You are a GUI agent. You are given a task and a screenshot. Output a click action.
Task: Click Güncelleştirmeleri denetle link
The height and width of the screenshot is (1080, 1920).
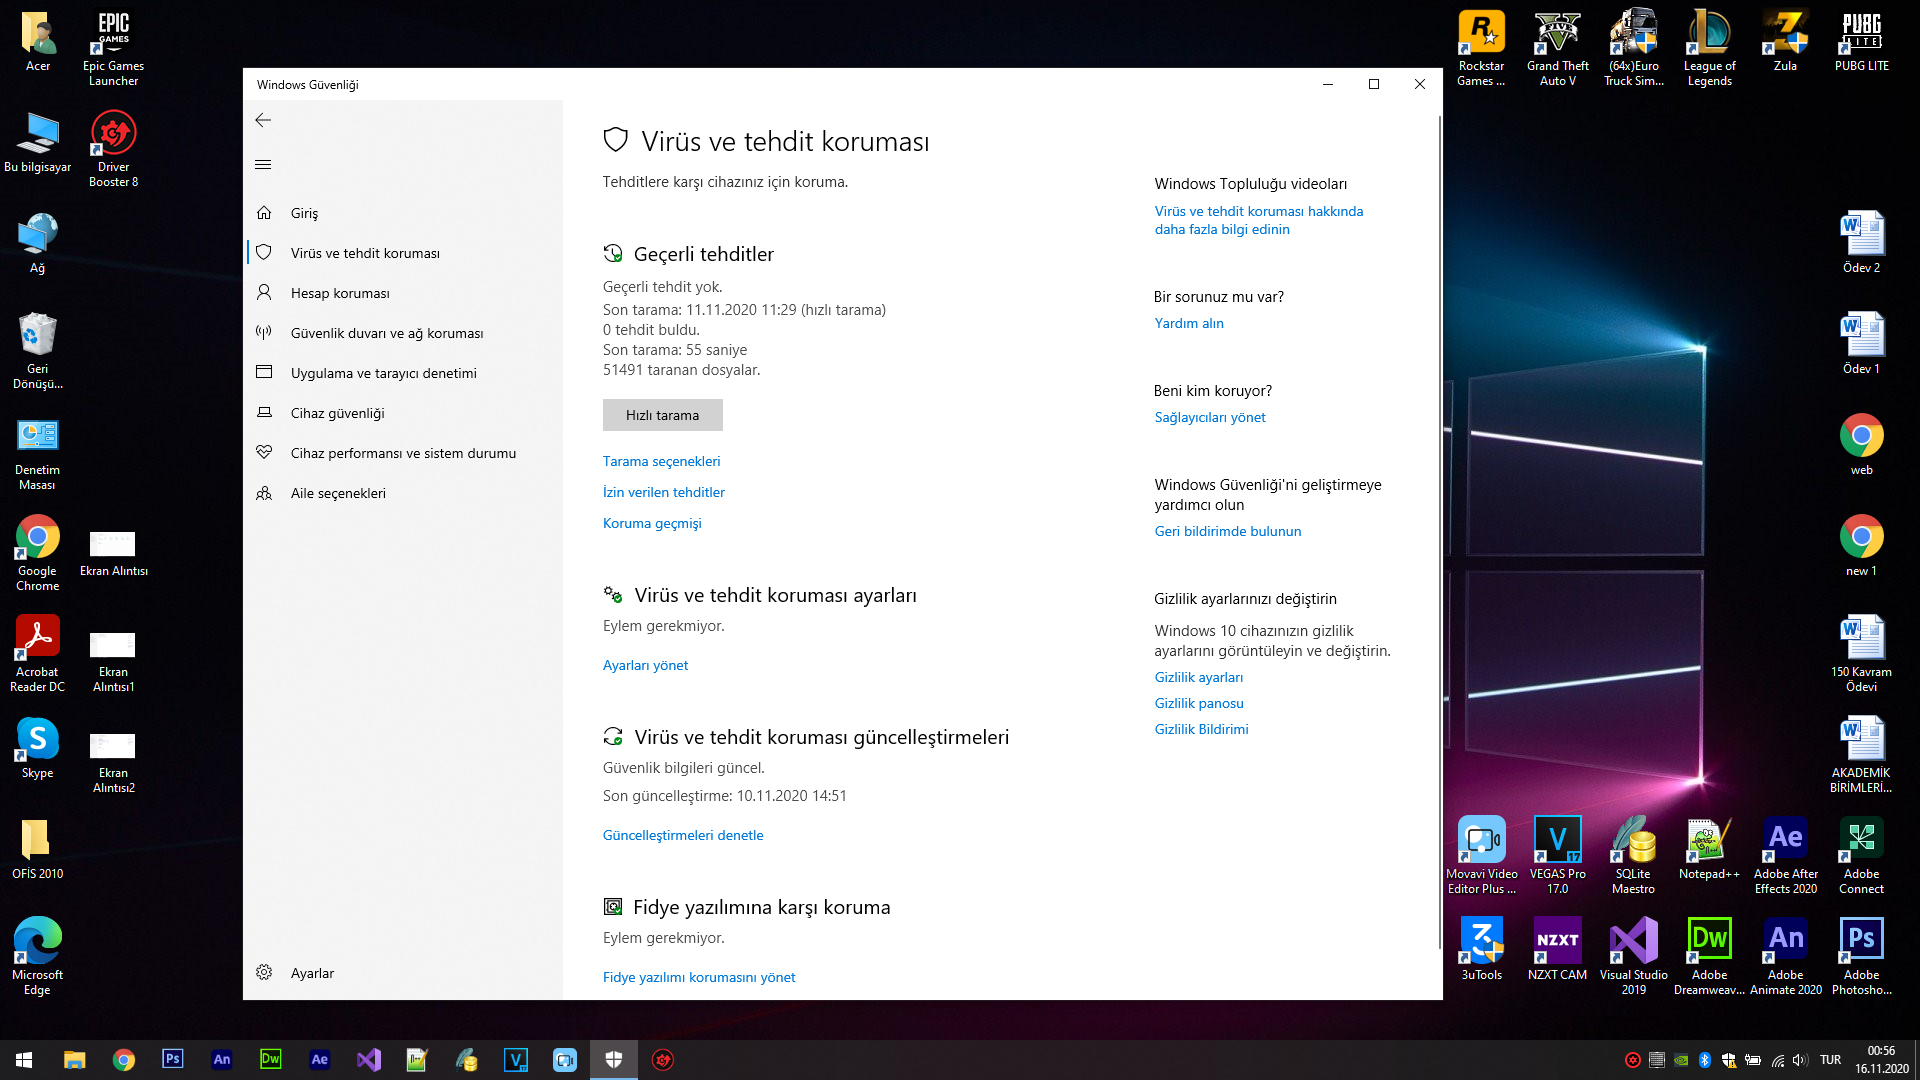[683, 835]
